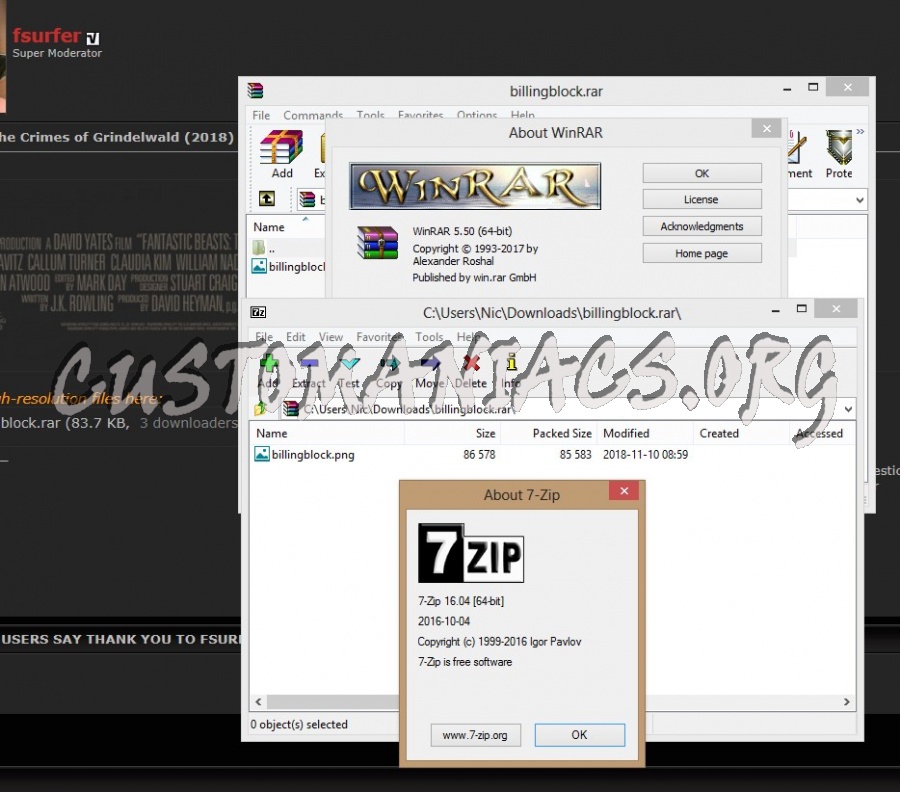900x792 pixels.
Task: Select the billingblock file in WinRAR list
Action: [x=289, y=267]
